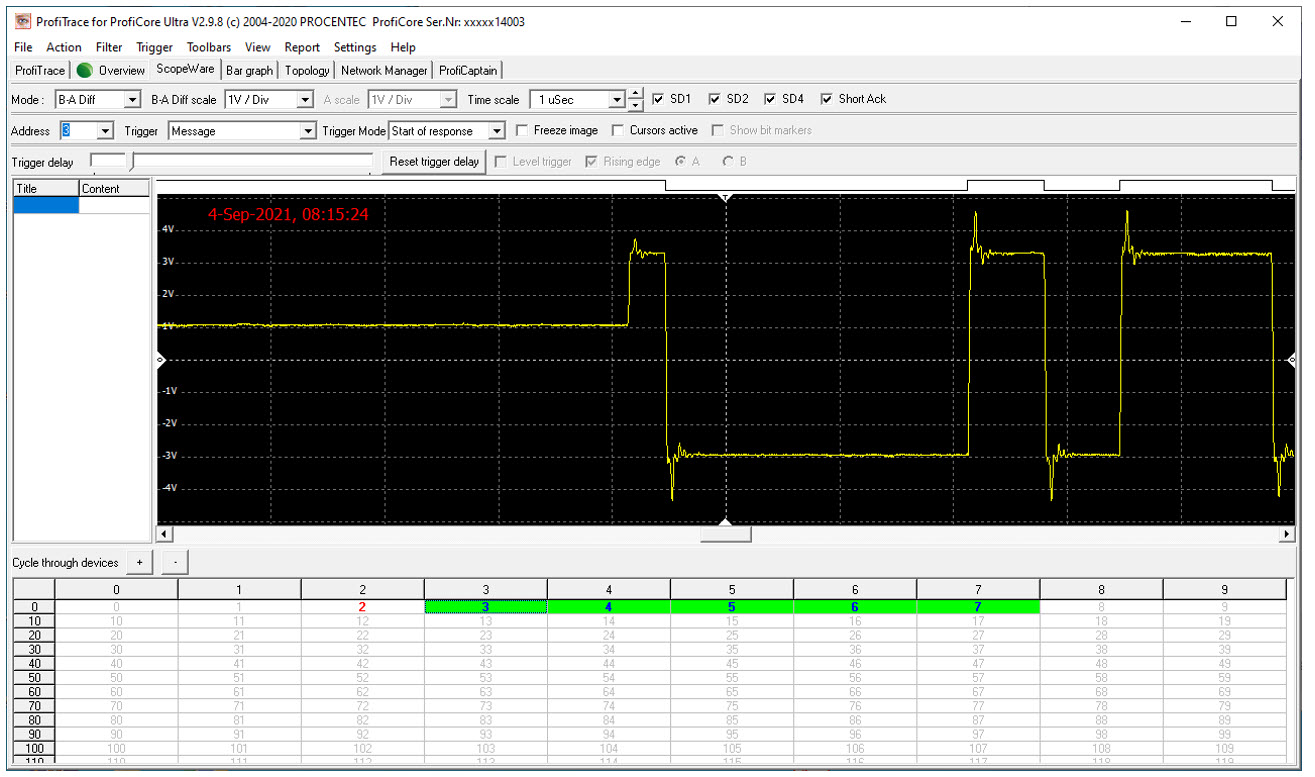Screen dimensions: 1315x777
Task: Open the File menu
Action: [x=23, y=47]
